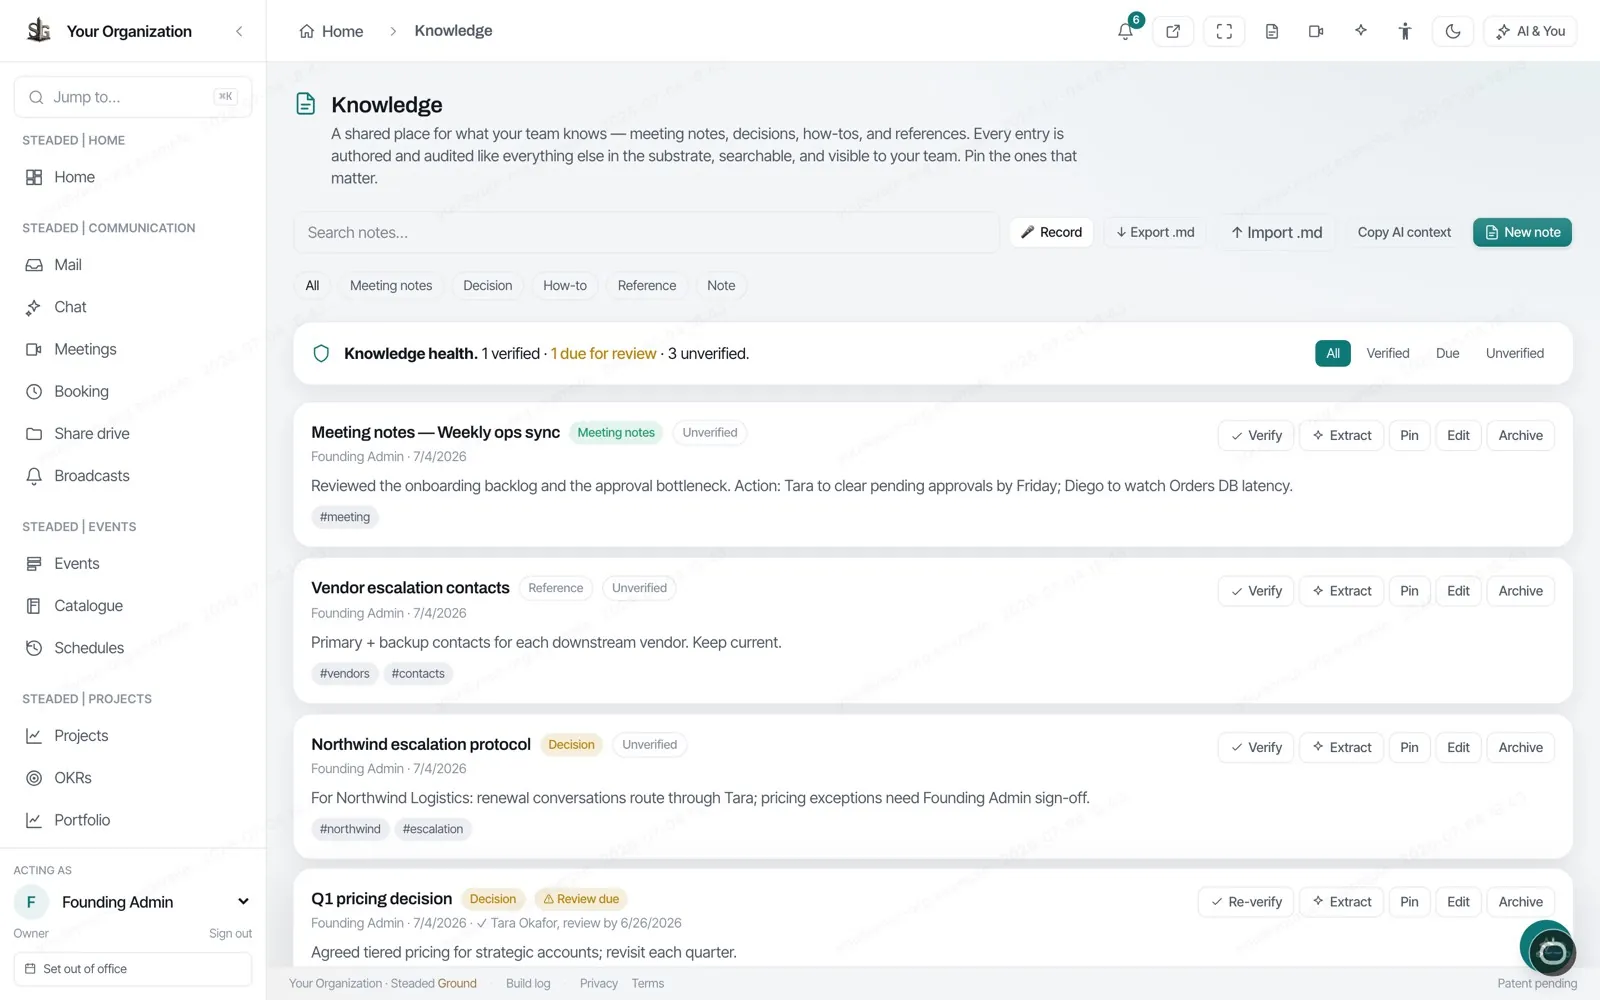Select the Decision filter tab

click(x=487, y=286)
